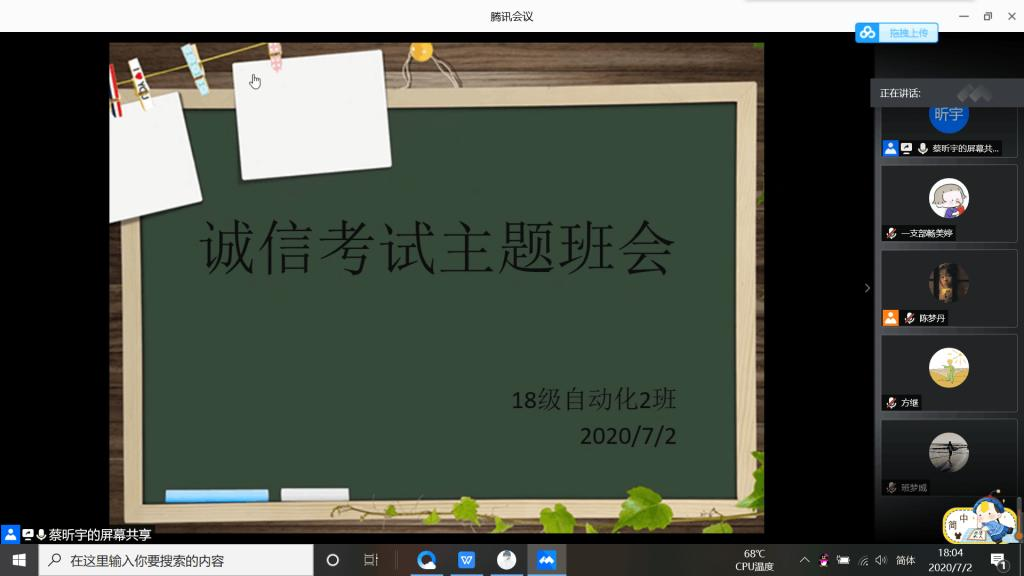Screen dimensions: 1024x576
Task: Open the notification center icon
Action: pos(998,560)
